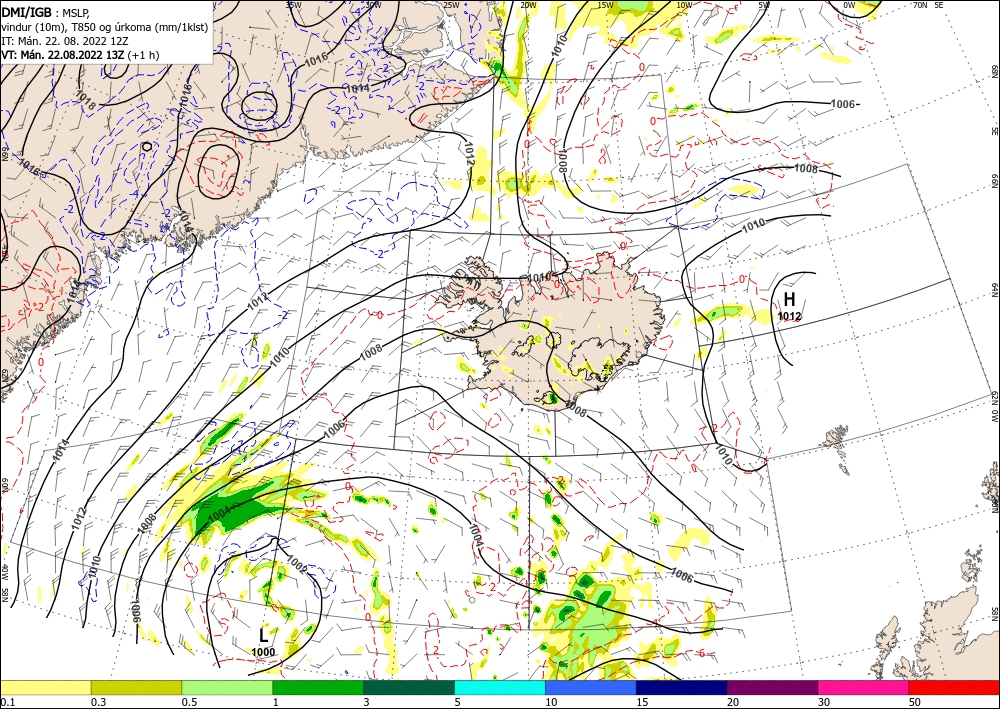The height and width of the screenshot is (709, 1000).
Task: Click the '1002' isobar label
Action: [x=298, y=565]
